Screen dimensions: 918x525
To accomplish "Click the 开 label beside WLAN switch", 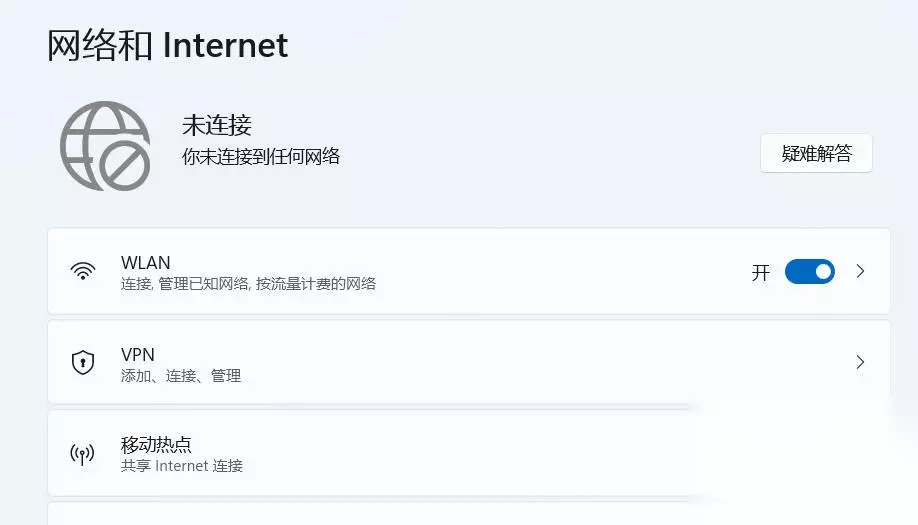I will (761, 272).
